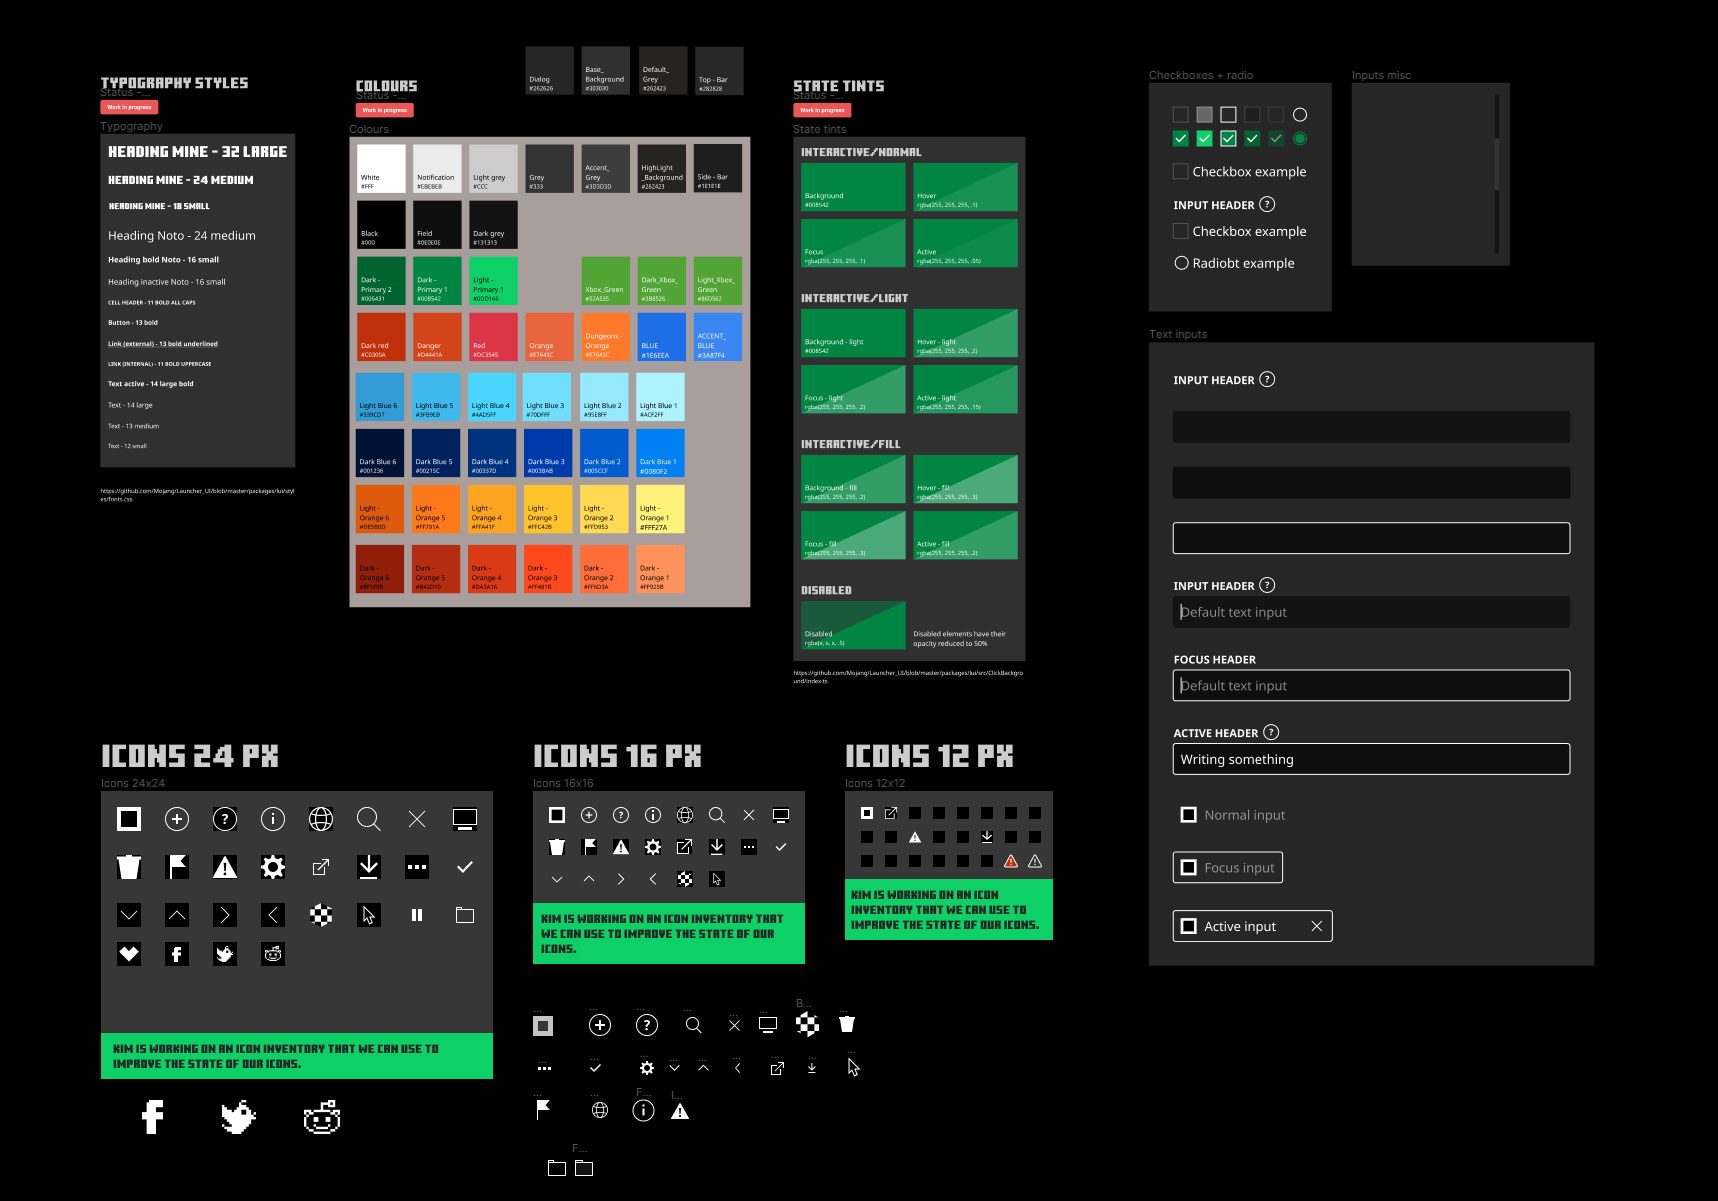Click the download arrow icon in the Icons 24x24 panel
Viewport: 1718px width, 1201px height.
(x=369, y=867)
